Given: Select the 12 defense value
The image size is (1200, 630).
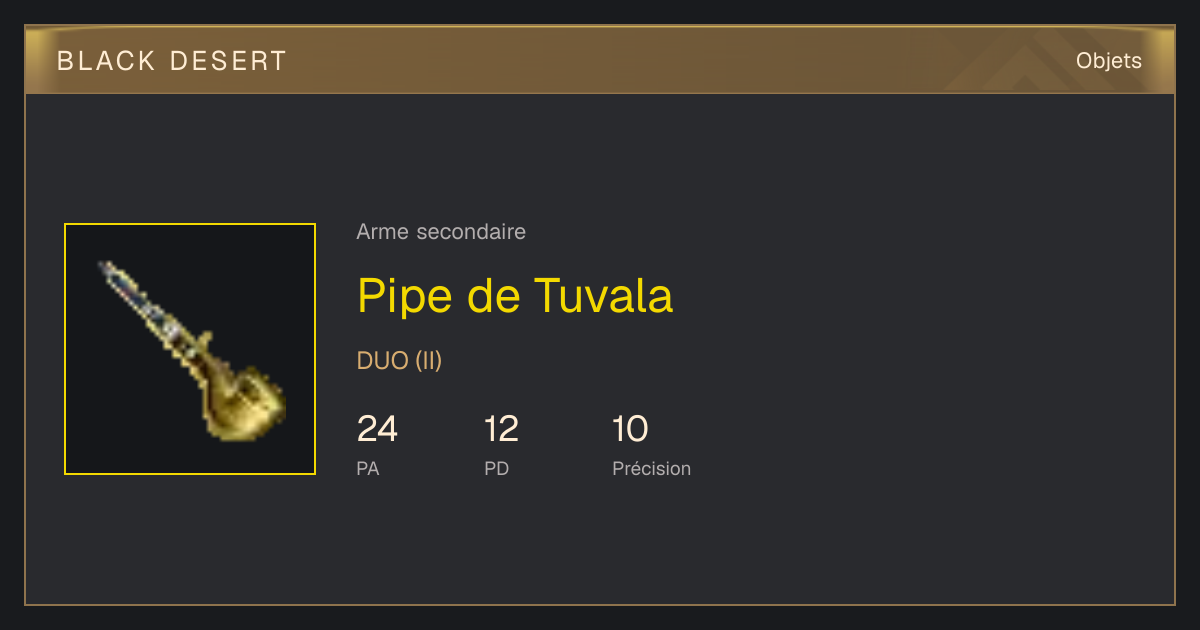Looking at the screenshot, I should [x=501, y=429].
